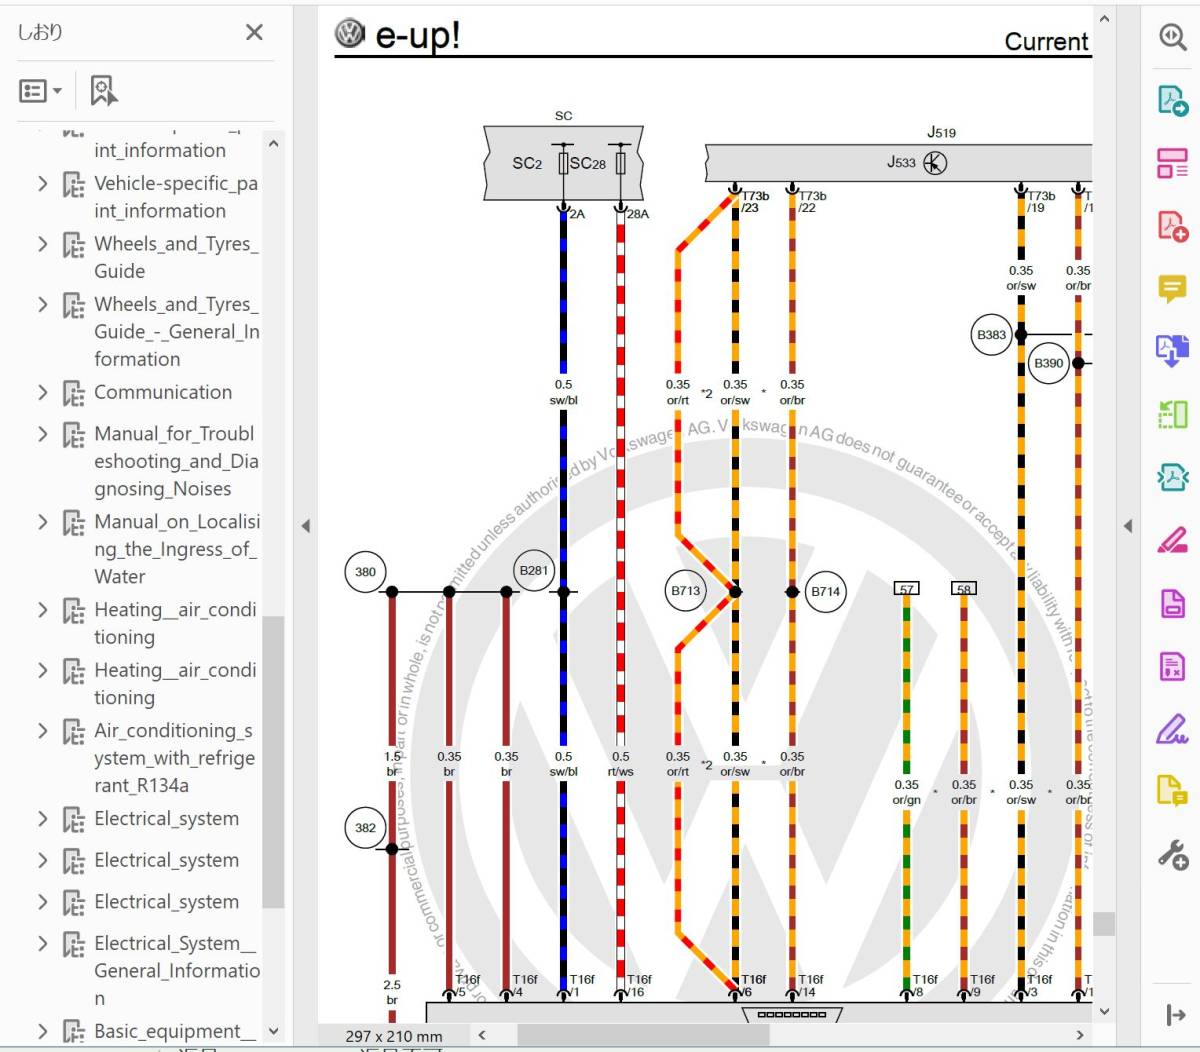Click the 382 earth connection circle
The height and width of the screenshot is (1052, 1200).
[x=365, y=827]
